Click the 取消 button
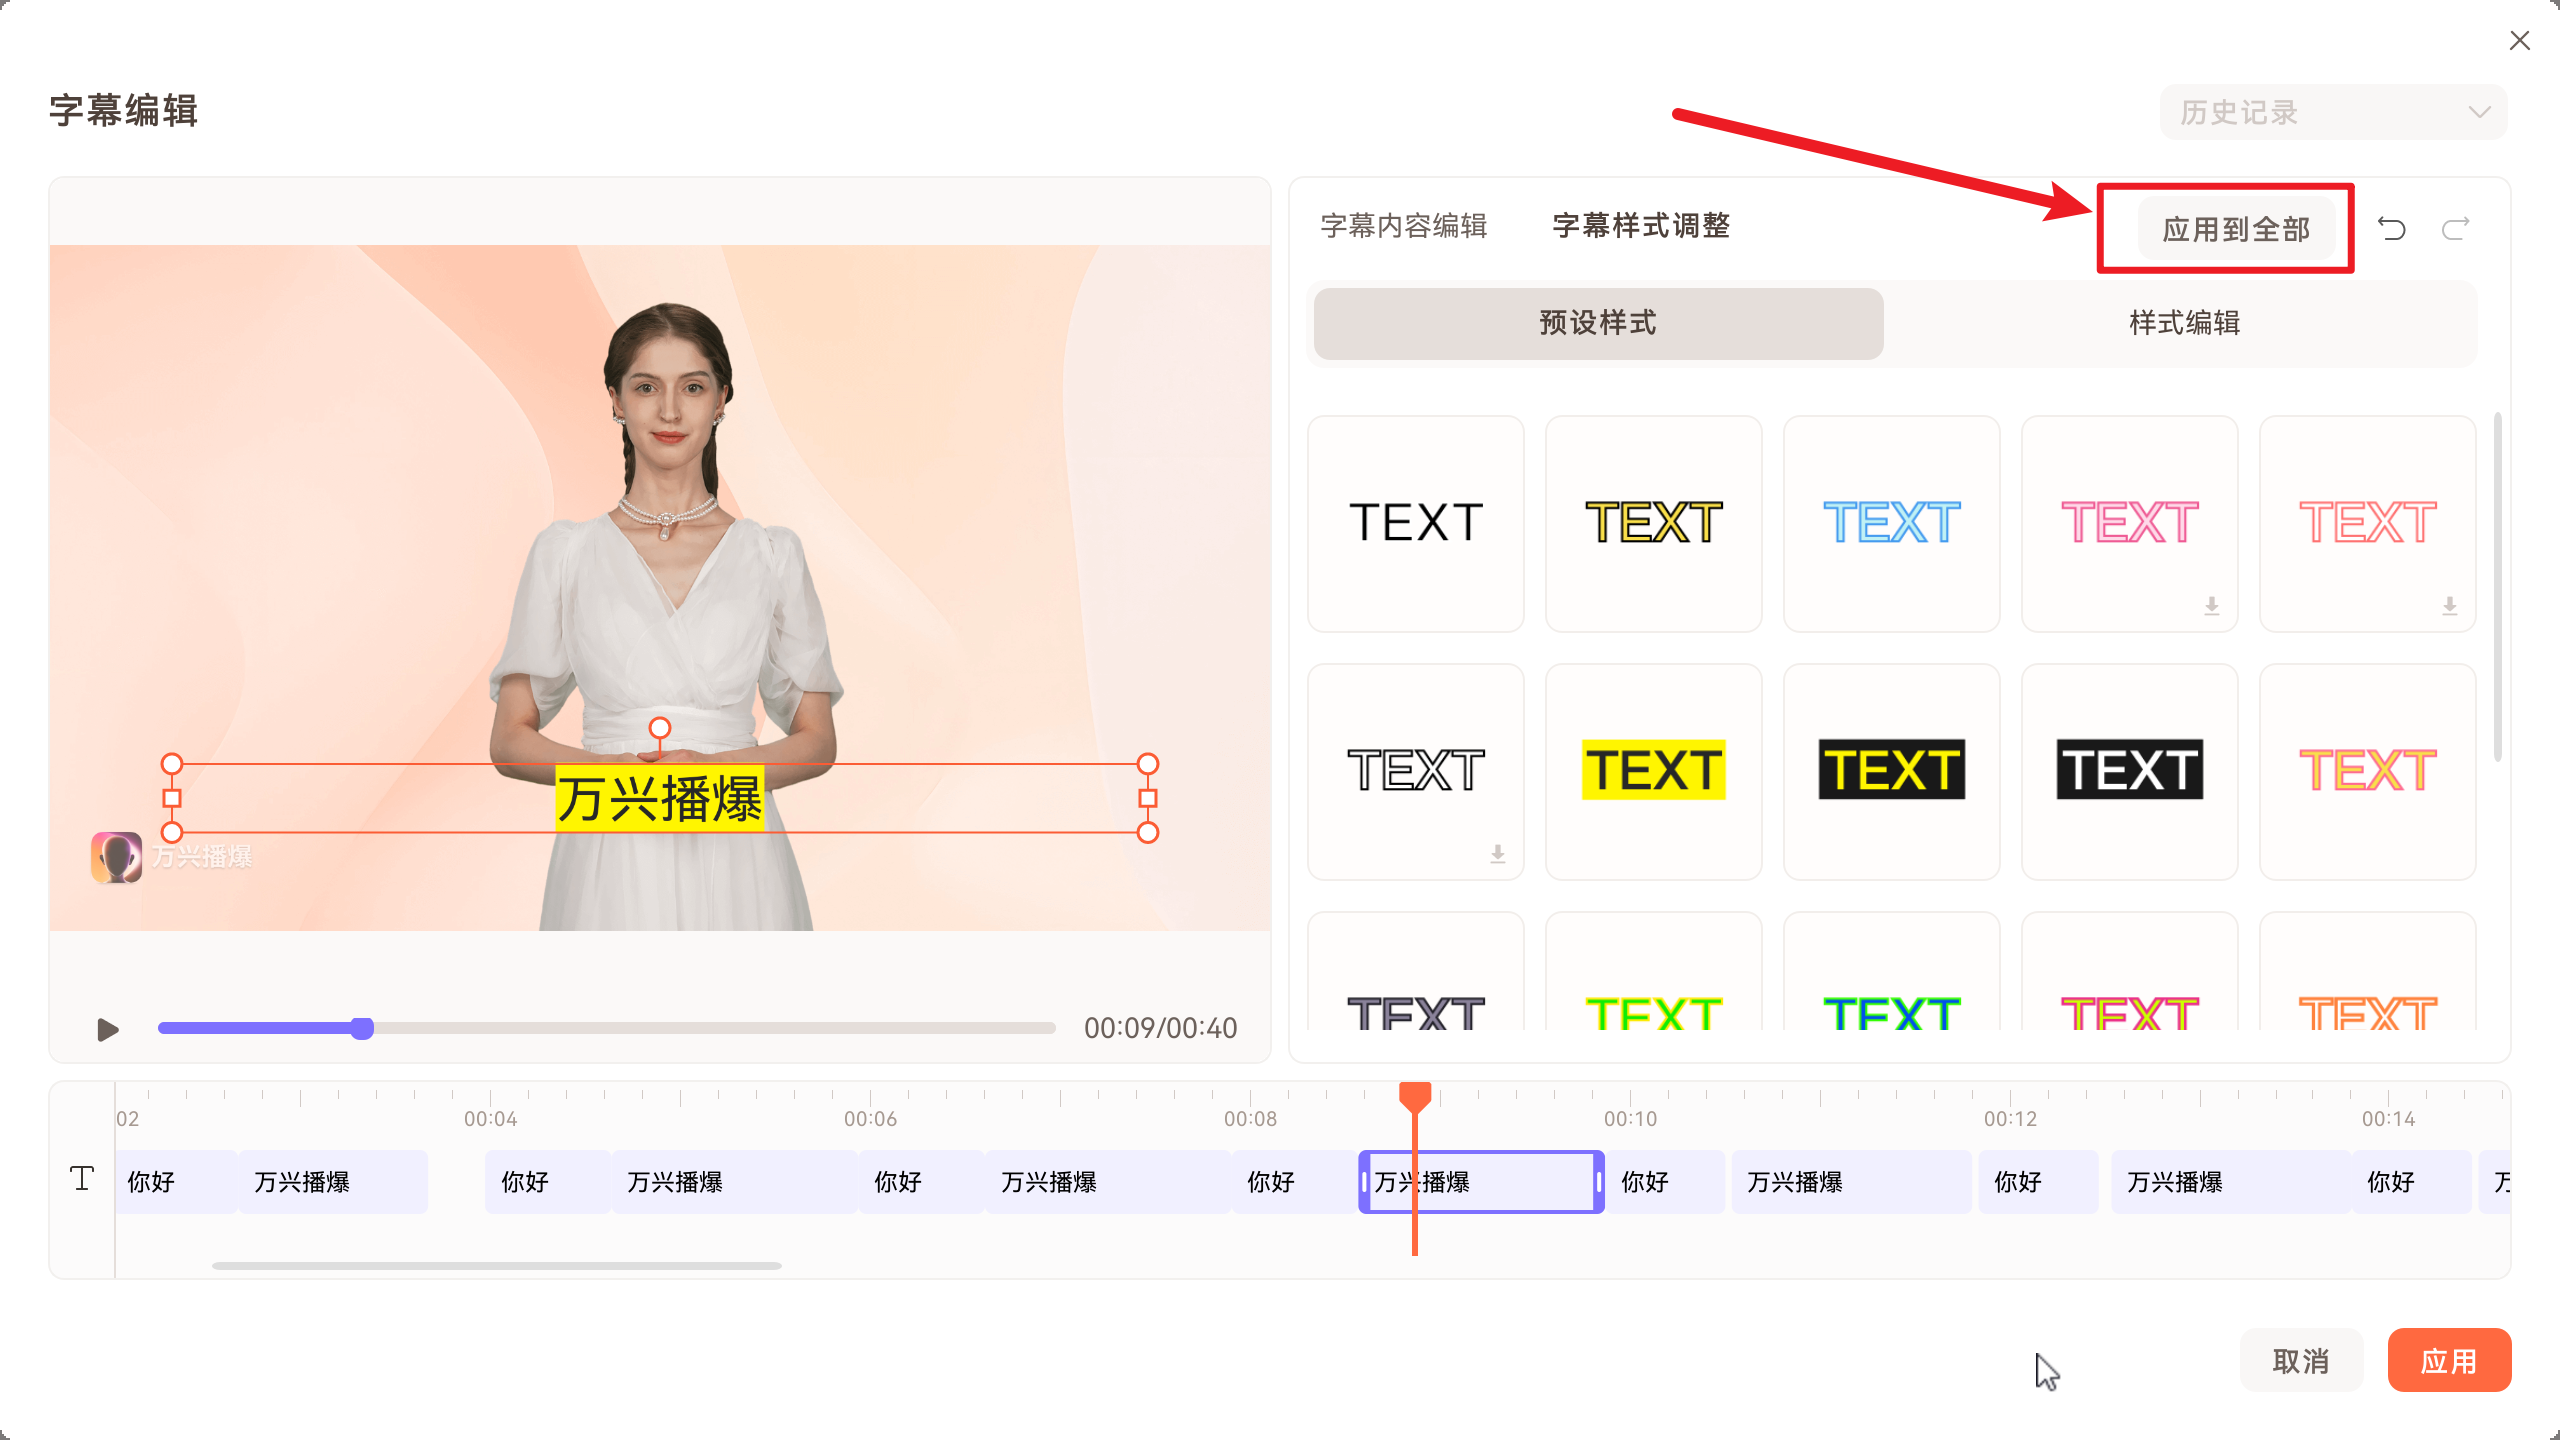 2300,1361
